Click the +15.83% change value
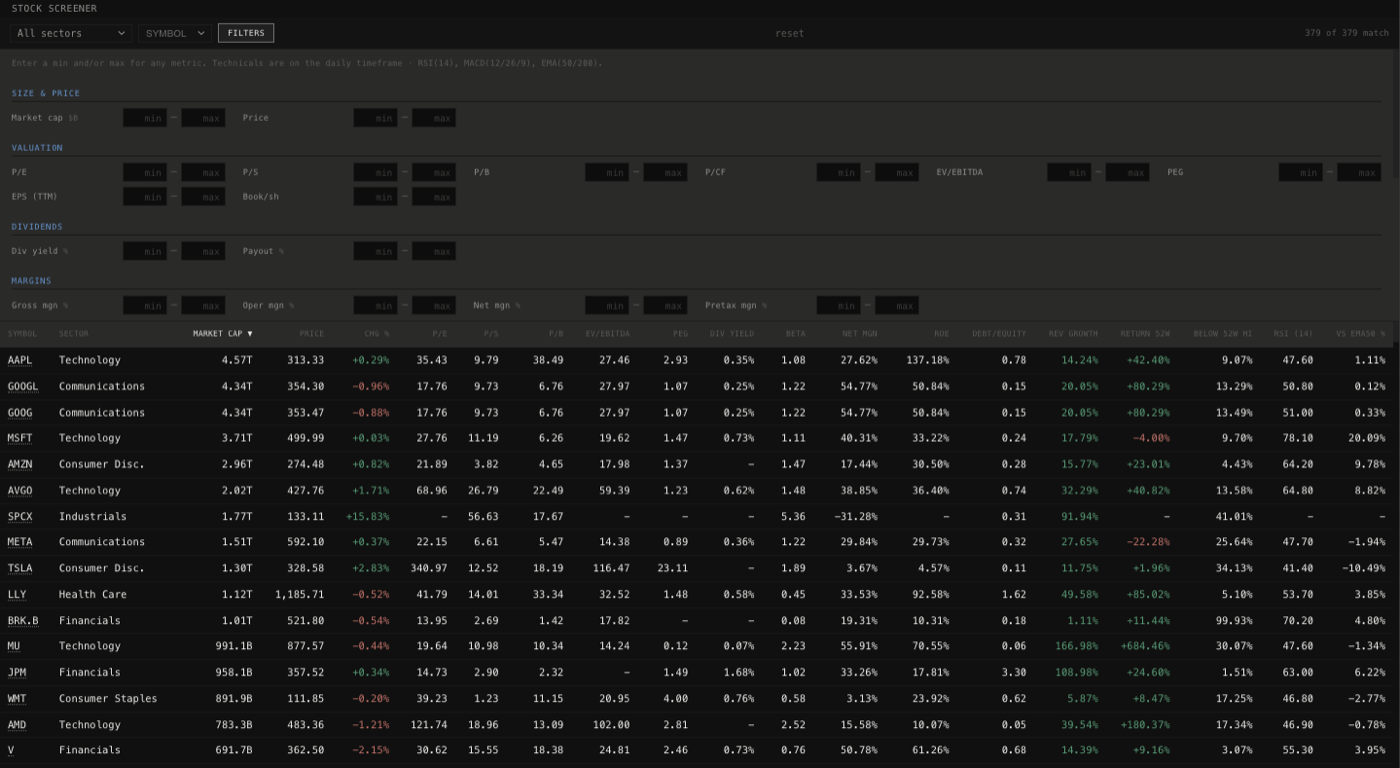Image resolution: width=1400 pixels, height=768 pixels. [367, 516]
